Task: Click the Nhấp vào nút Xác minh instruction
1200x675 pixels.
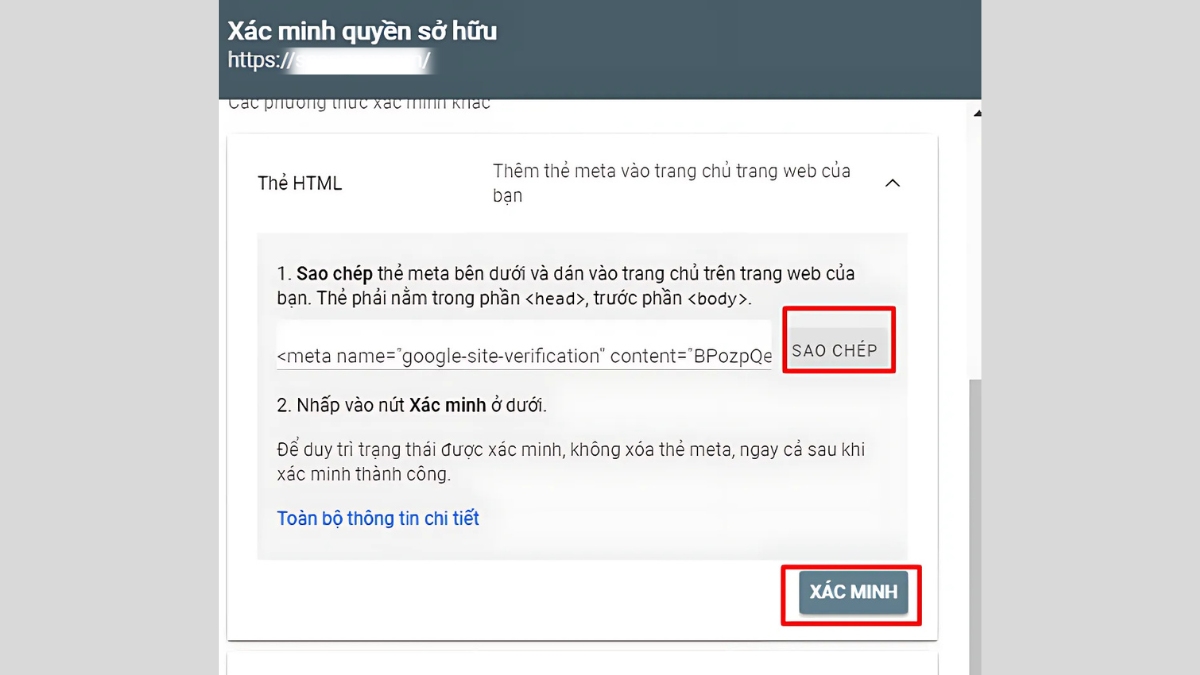Action: (412, 406)
